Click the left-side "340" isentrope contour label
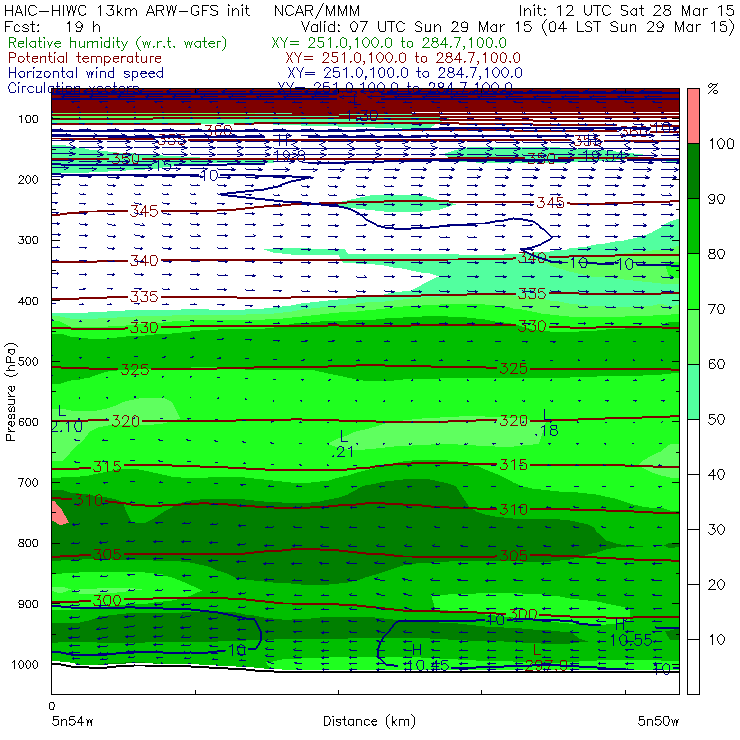 coord(144,260)
